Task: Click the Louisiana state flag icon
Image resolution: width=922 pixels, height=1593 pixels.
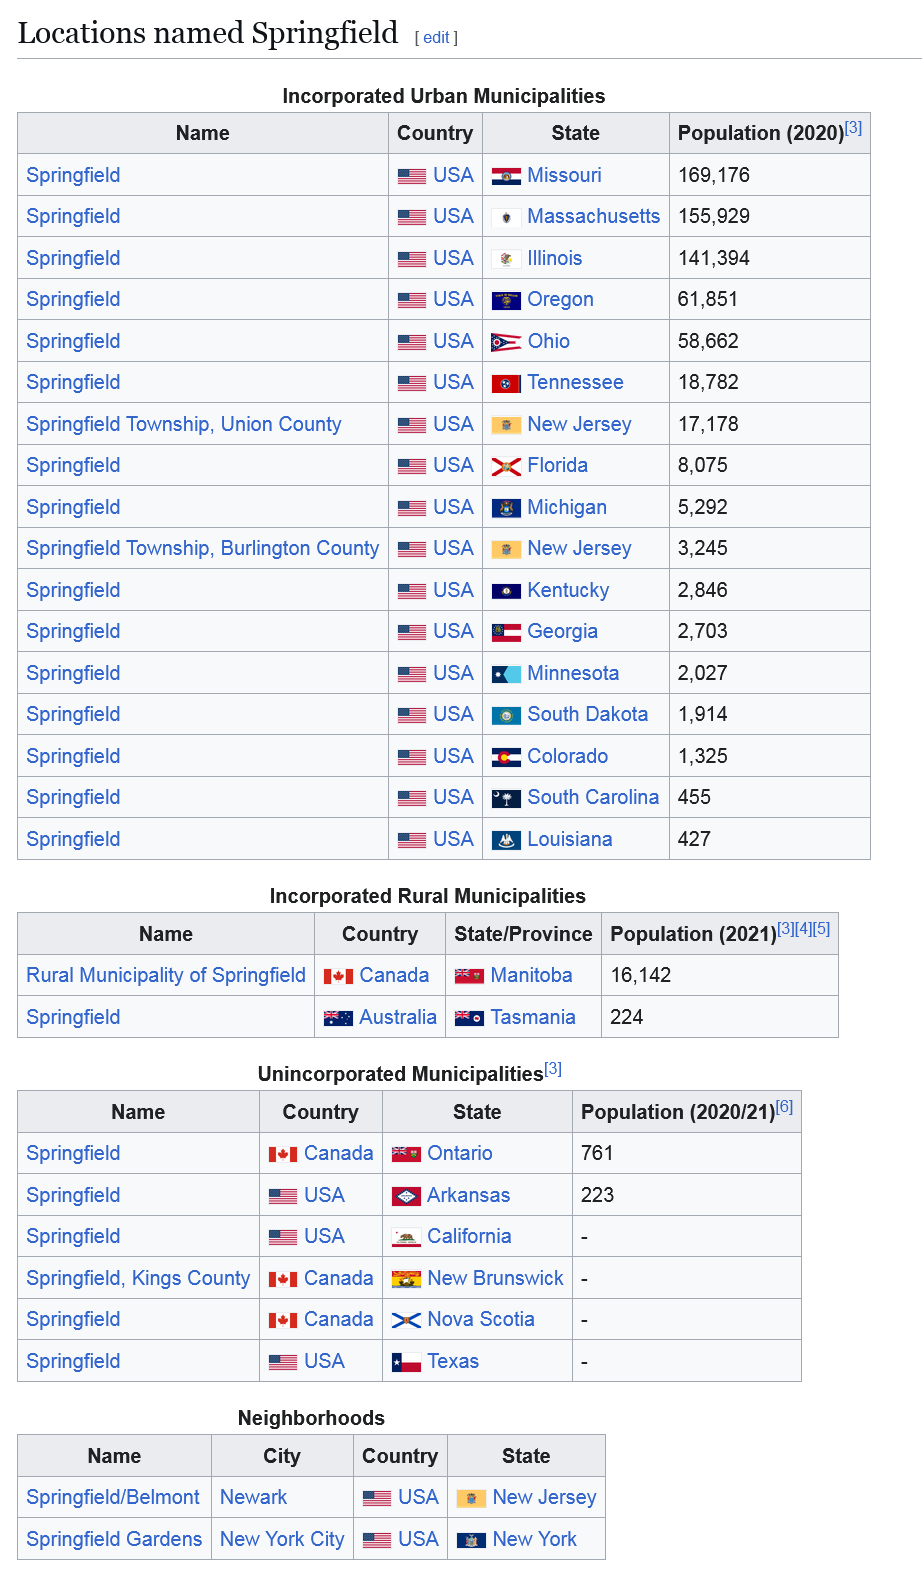Action: [506, 840]
